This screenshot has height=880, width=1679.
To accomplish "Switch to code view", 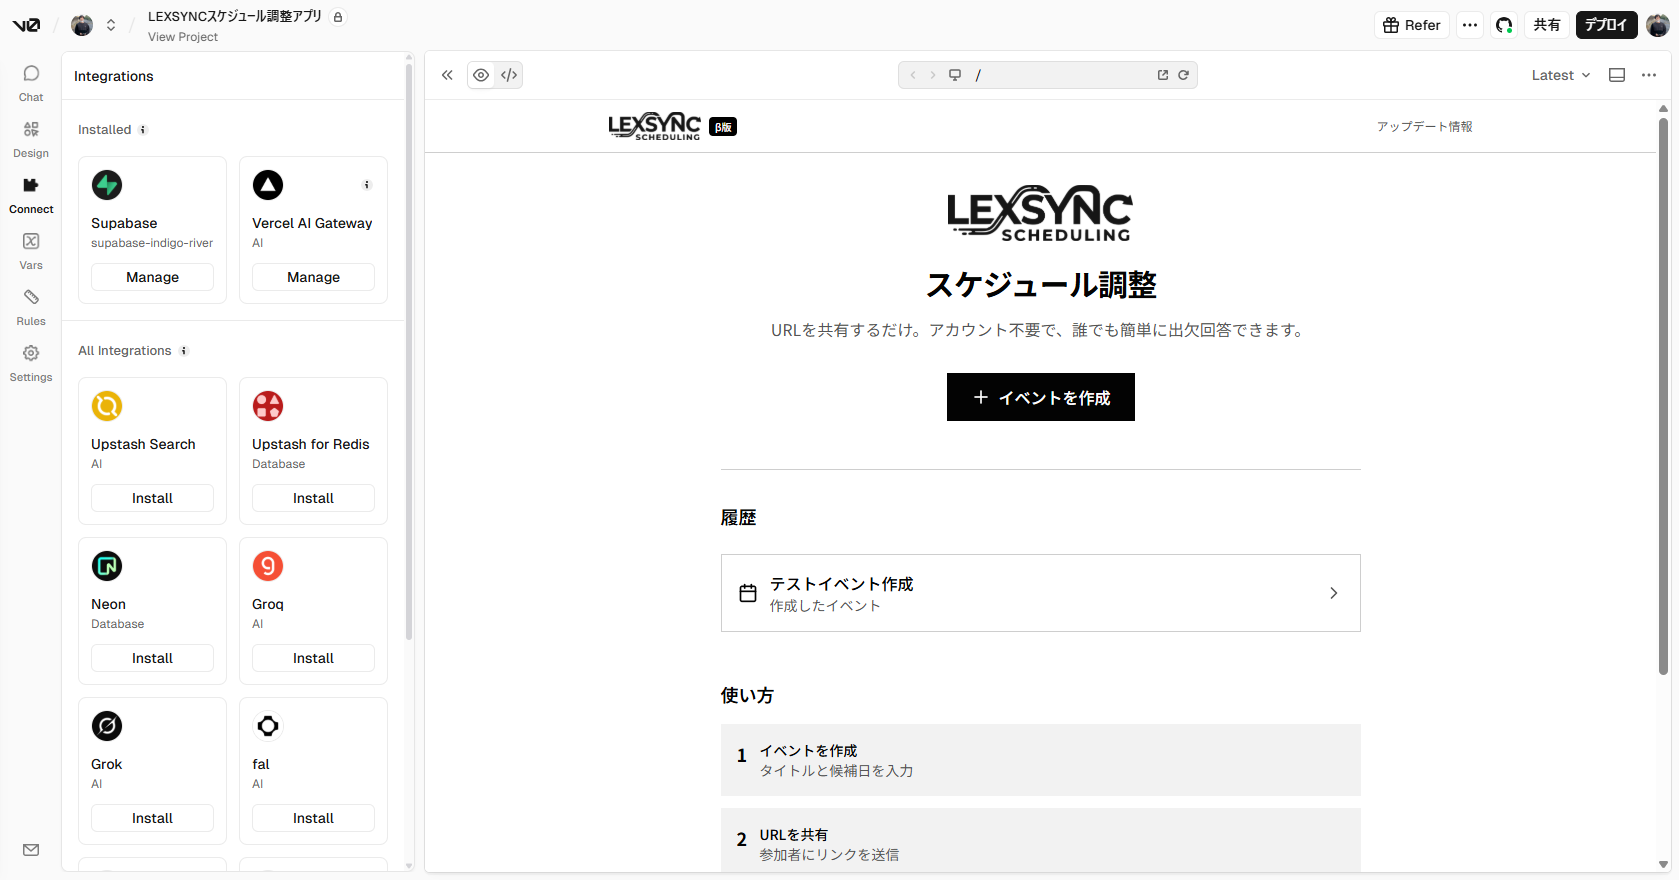I will point(509,75).
